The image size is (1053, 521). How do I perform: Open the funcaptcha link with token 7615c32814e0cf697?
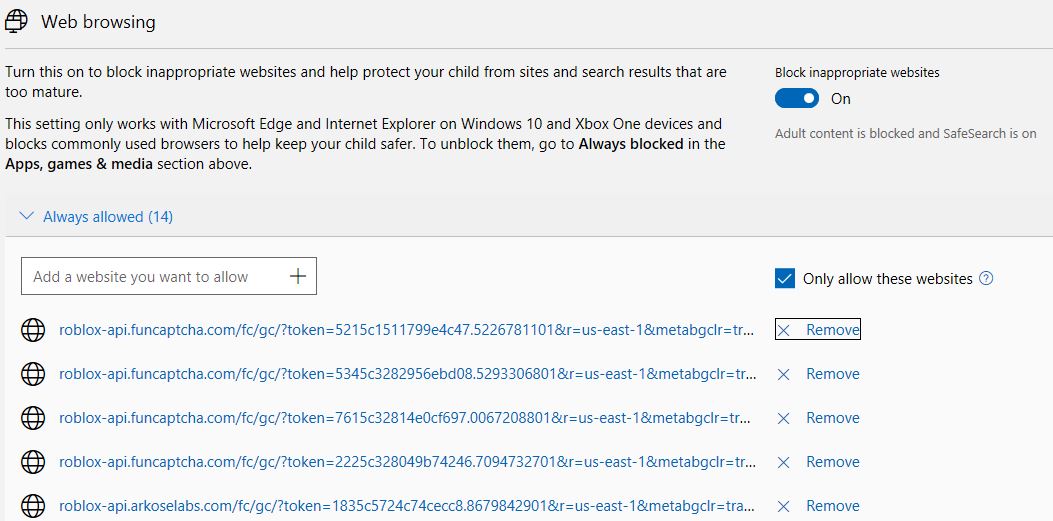pos(405,418)
